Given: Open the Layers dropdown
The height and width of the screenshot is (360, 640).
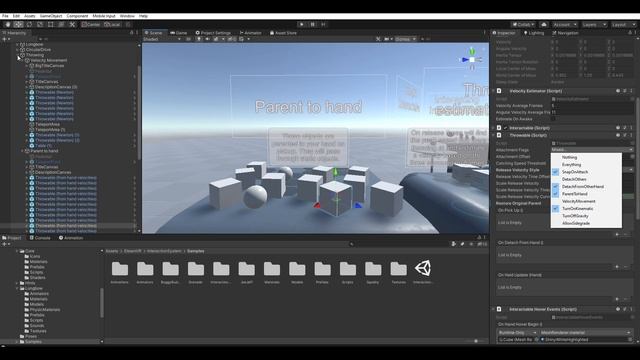Looking at the screenshot, I should [593, 24].
